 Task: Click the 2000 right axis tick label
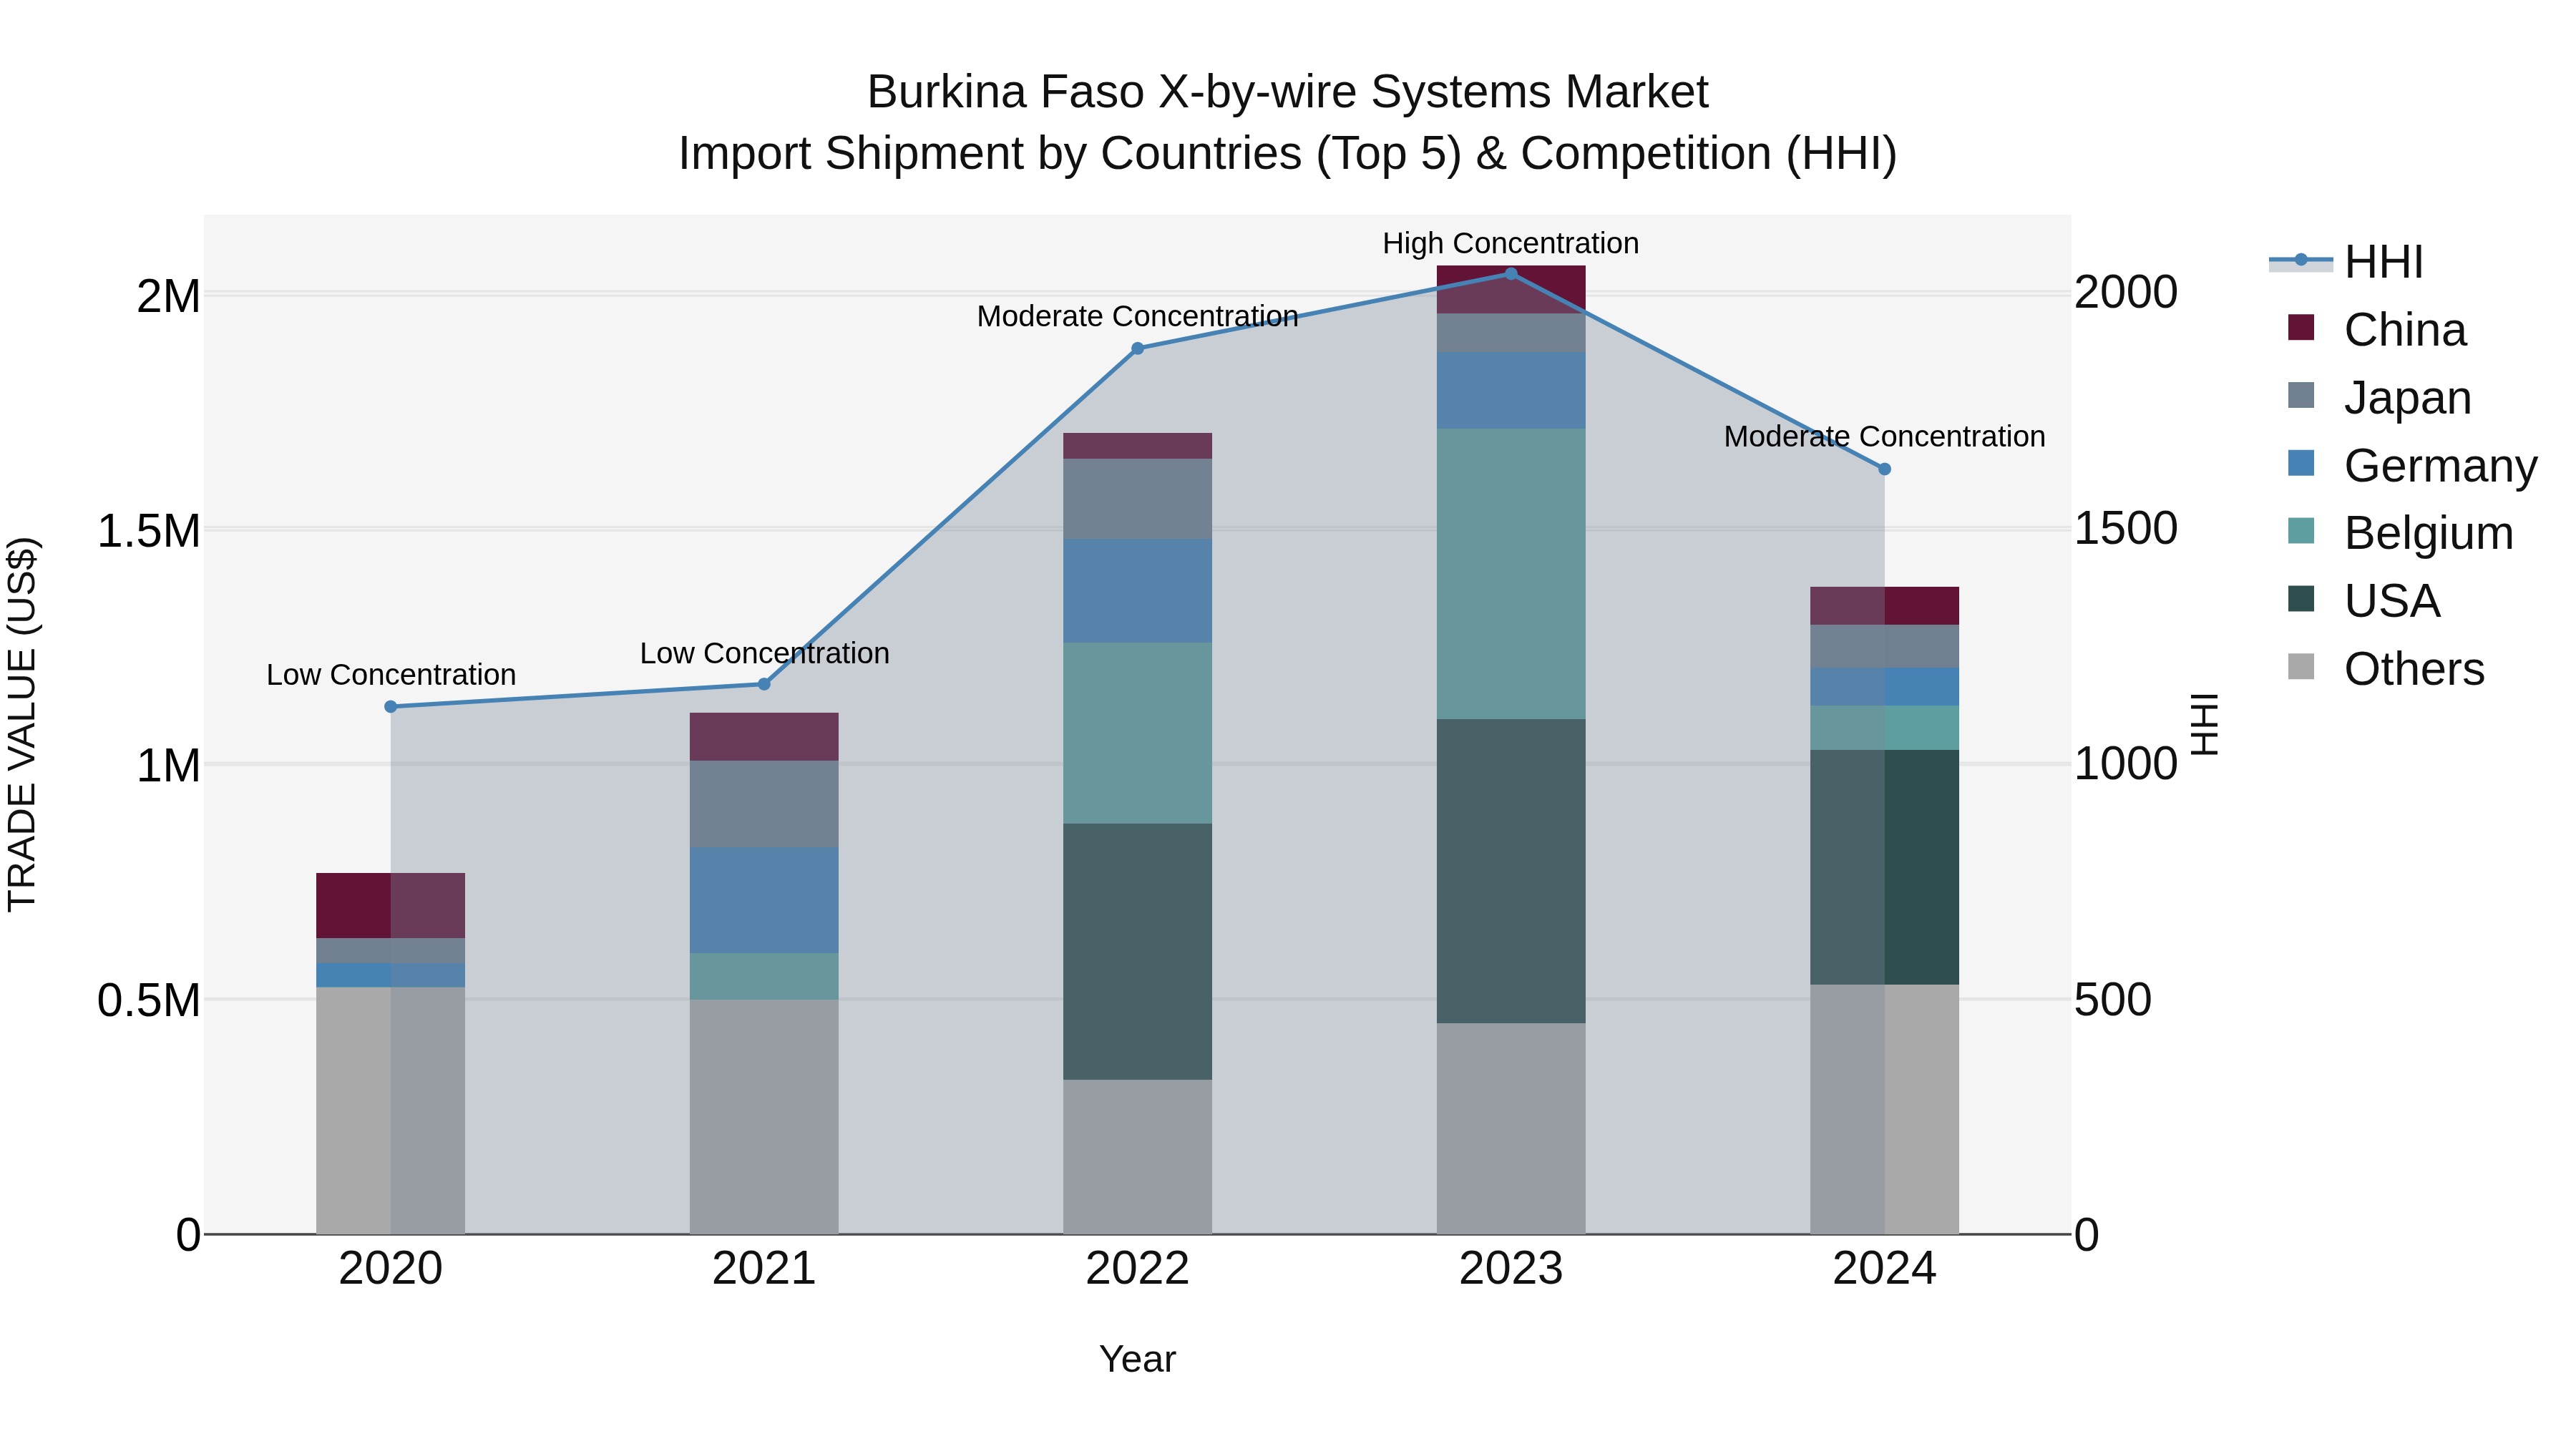2126,292
